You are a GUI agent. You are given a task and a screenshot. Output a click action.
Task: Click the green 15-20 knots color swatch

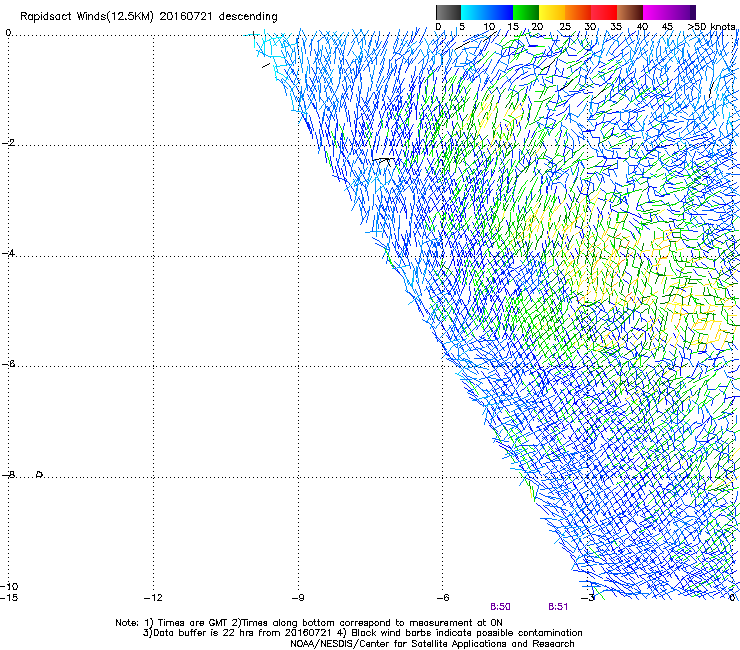[526, 12]
